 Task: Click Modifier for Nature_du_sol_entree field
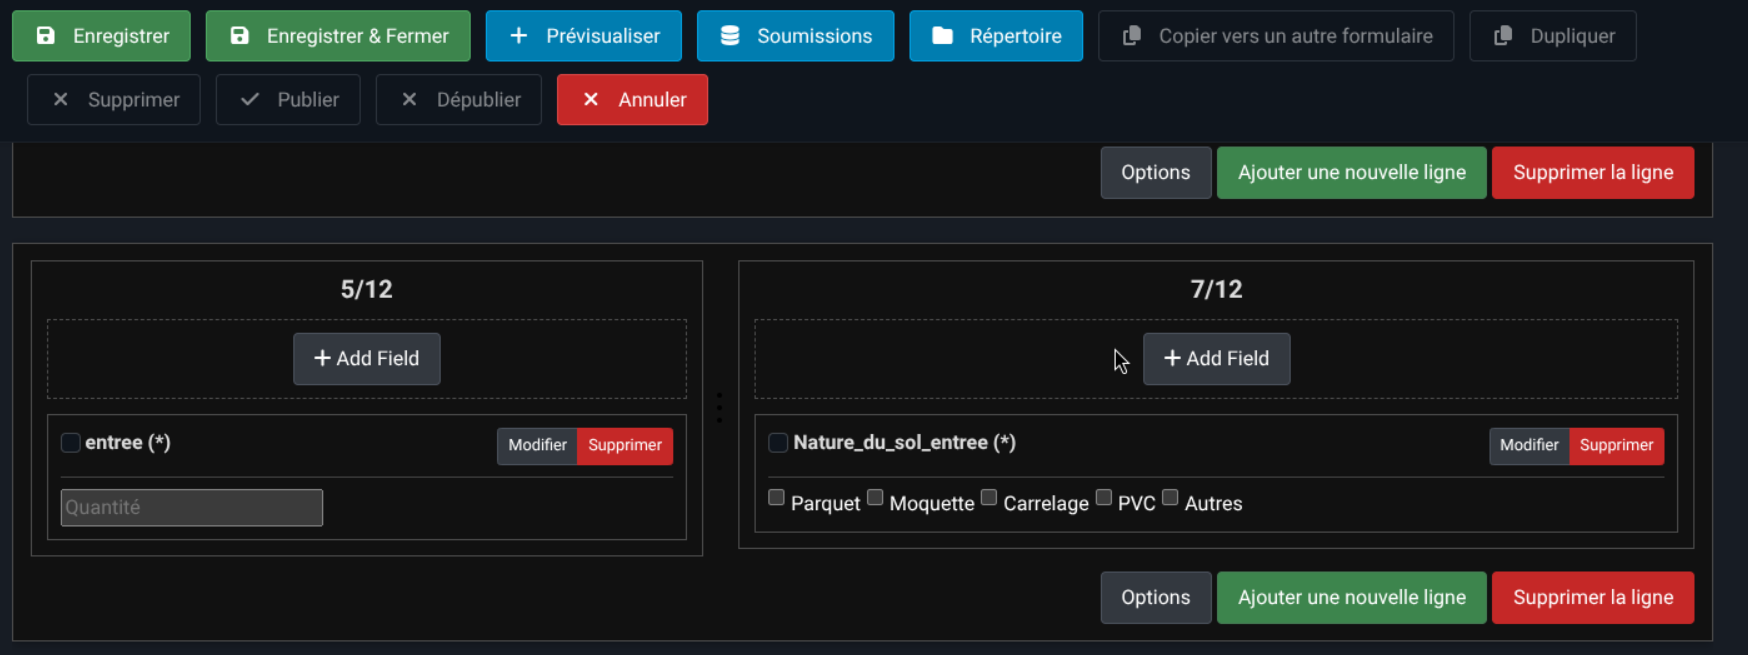point(1528,445)
